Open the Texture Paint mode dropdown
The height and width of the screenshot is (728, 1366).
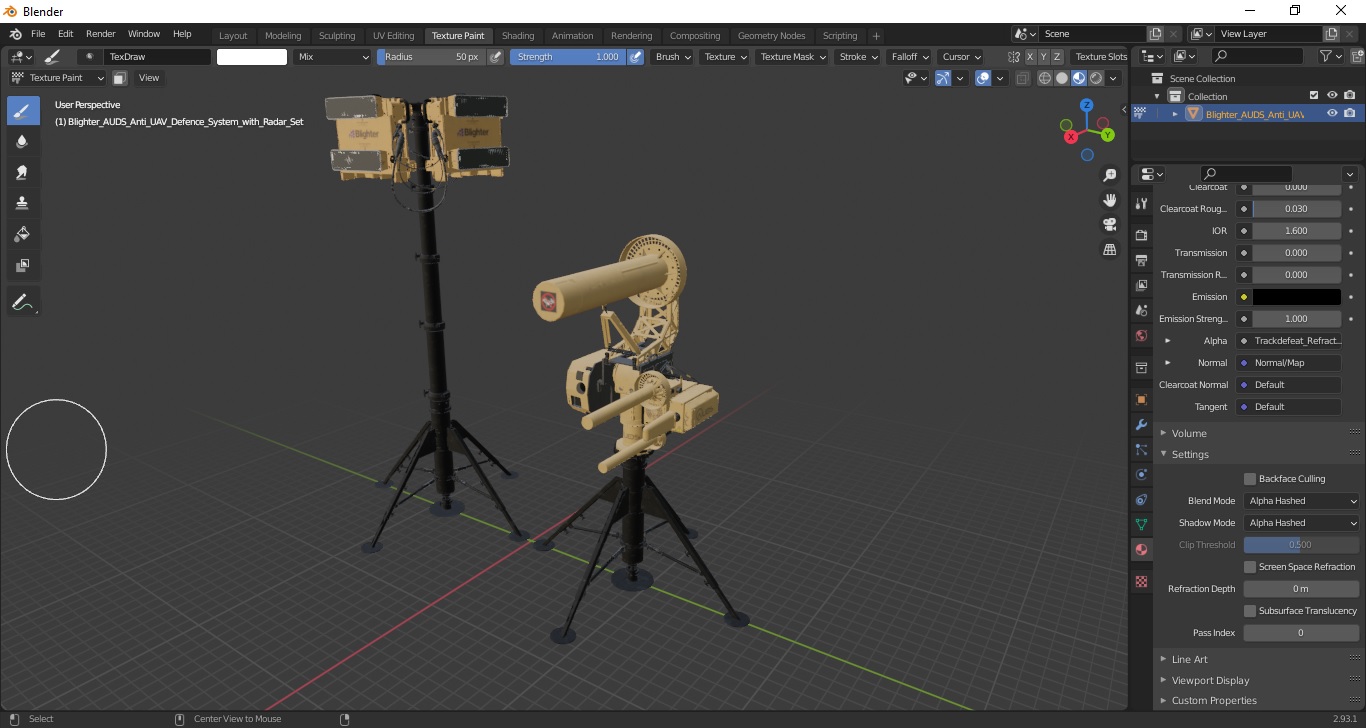58,78
